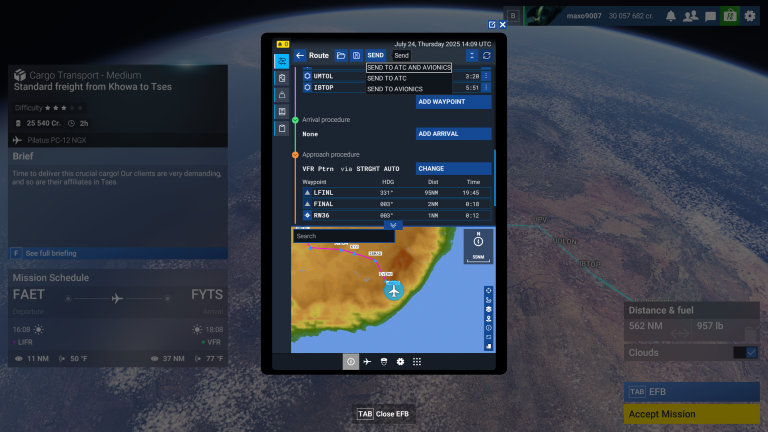Click the bottom map toolbar terrain icon
Viewport: 768px width, 432px height.
pyautogui.click(x=488, y=346)
